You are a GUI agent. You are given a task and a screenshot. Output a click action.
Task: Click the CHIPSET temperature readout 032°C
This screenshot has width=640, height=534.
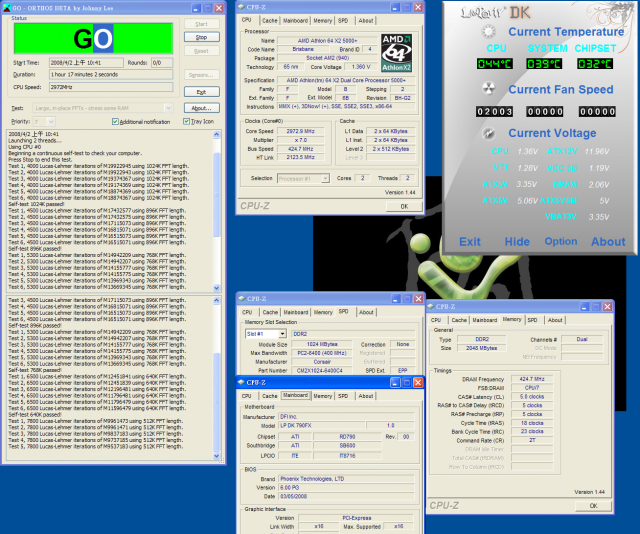(595, 64)
